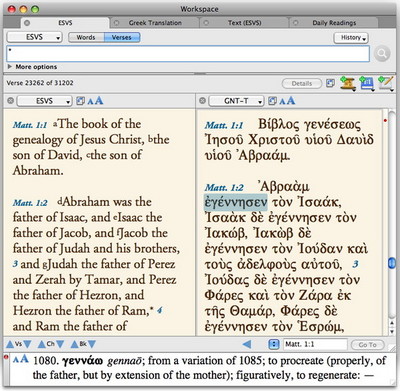400x391 pixels.
Task: Close the Daily Readings tab
Action: tap(295, 23)
